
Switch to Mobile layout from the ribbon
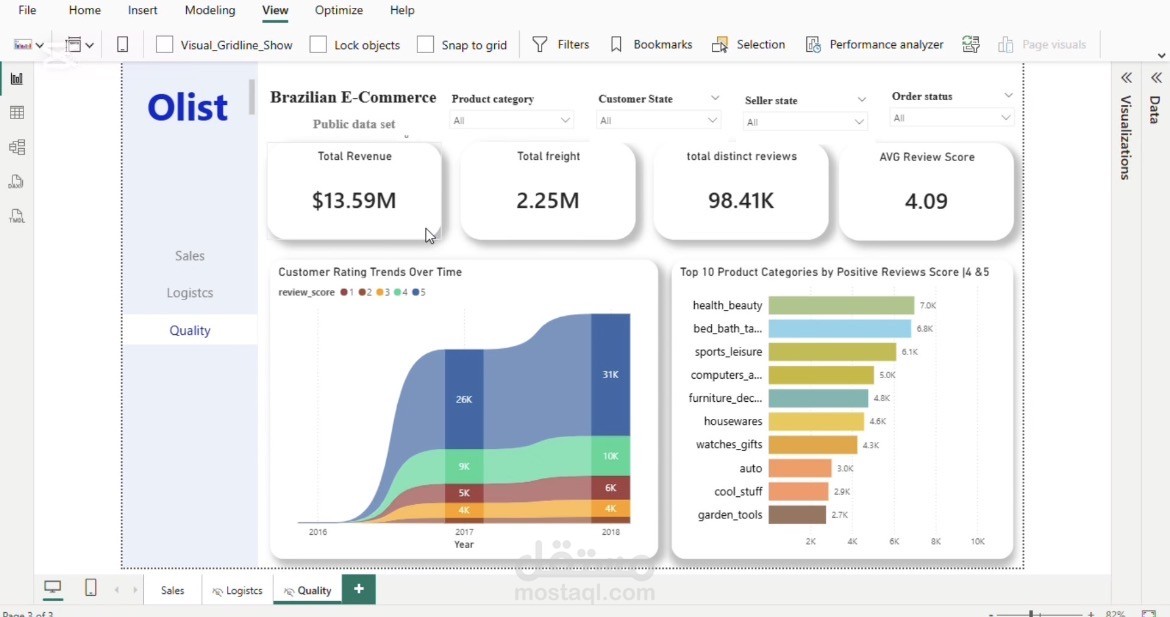122,45
